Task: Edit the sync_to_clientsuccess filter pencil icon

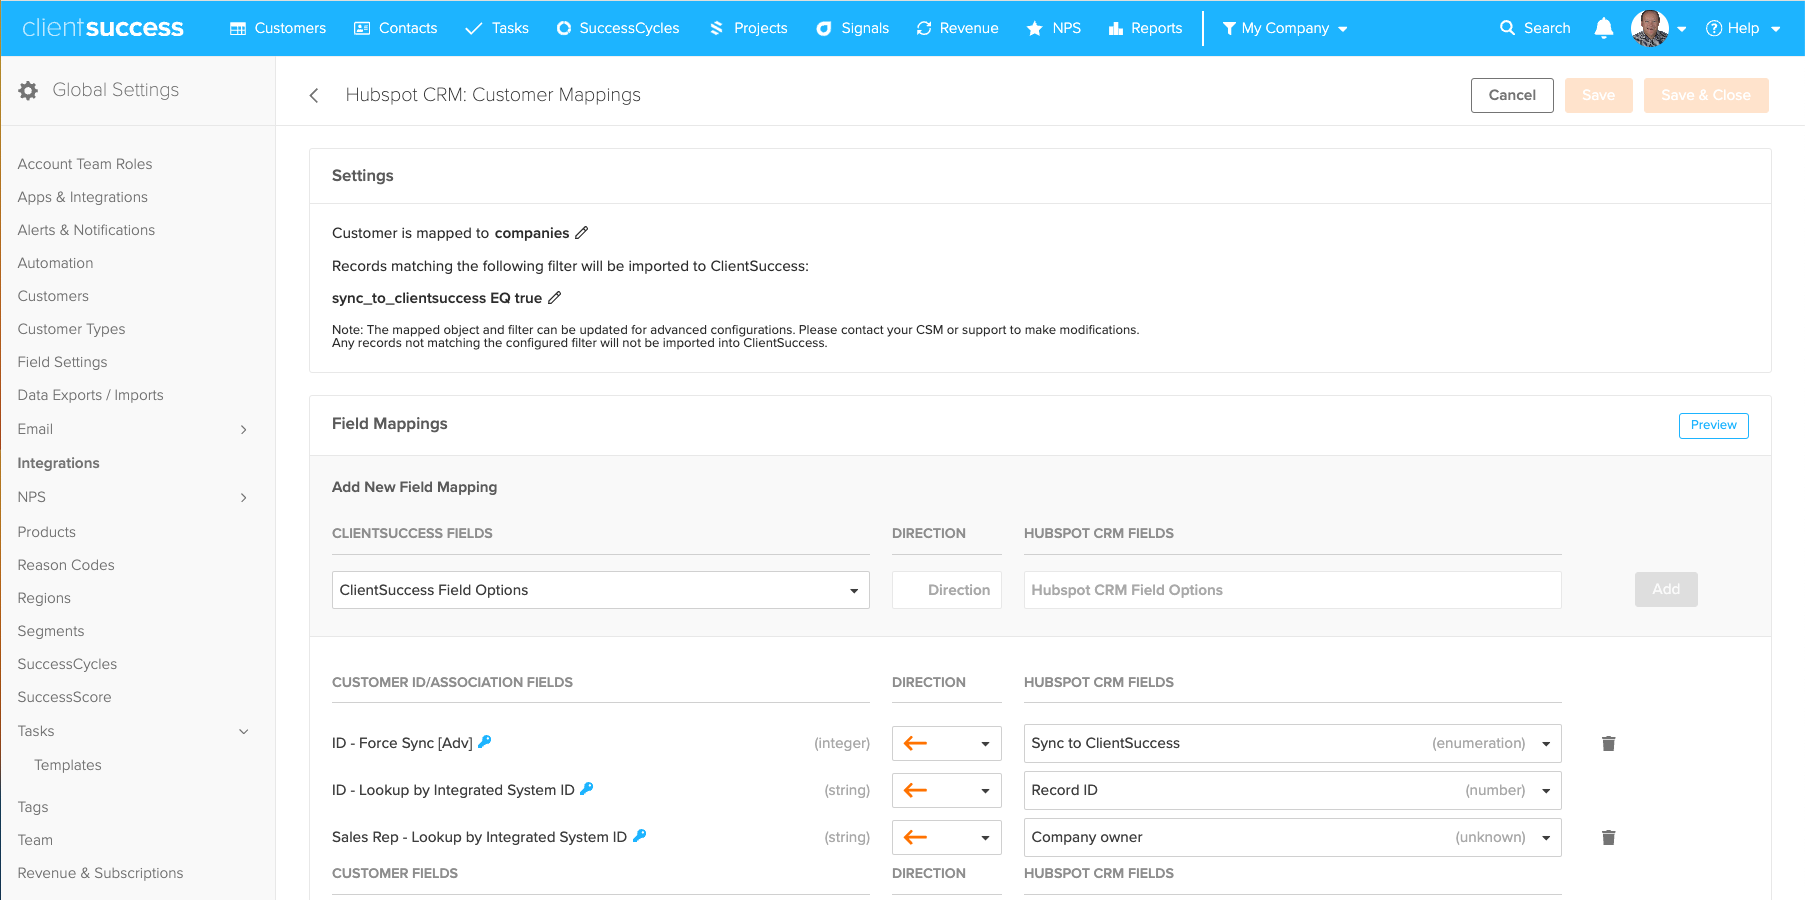Action: [555, 297]
